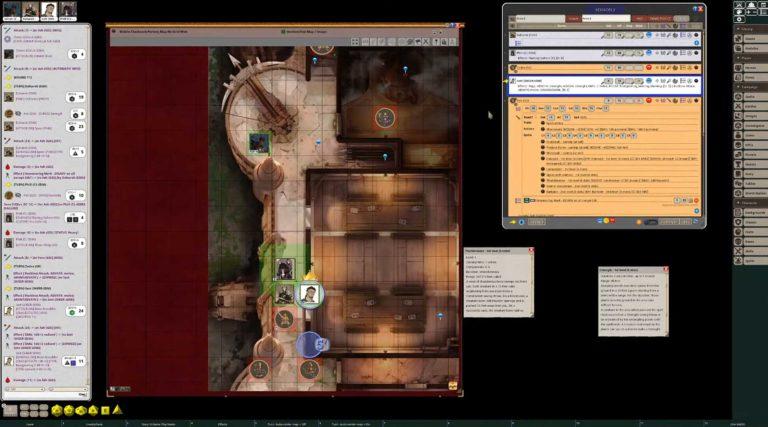The image size is (768, 427).
Task: Click the modifier box beside dice
Action: click(10, 410)
